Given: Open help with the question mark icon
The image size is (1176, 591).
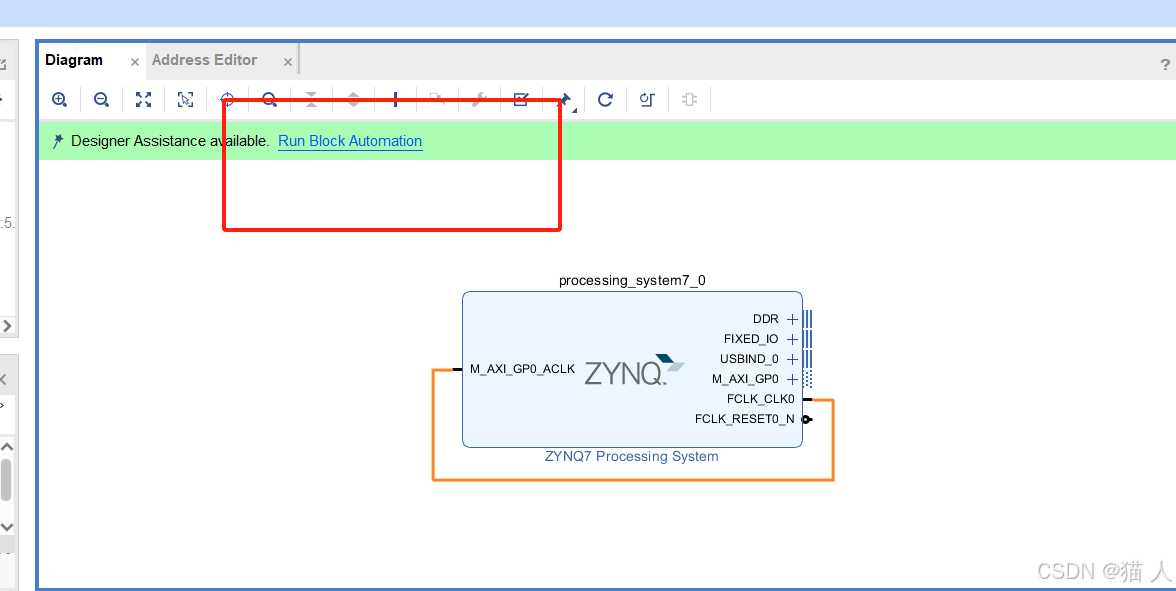Looking at the screenshot, I should [x=1165, y=65].
